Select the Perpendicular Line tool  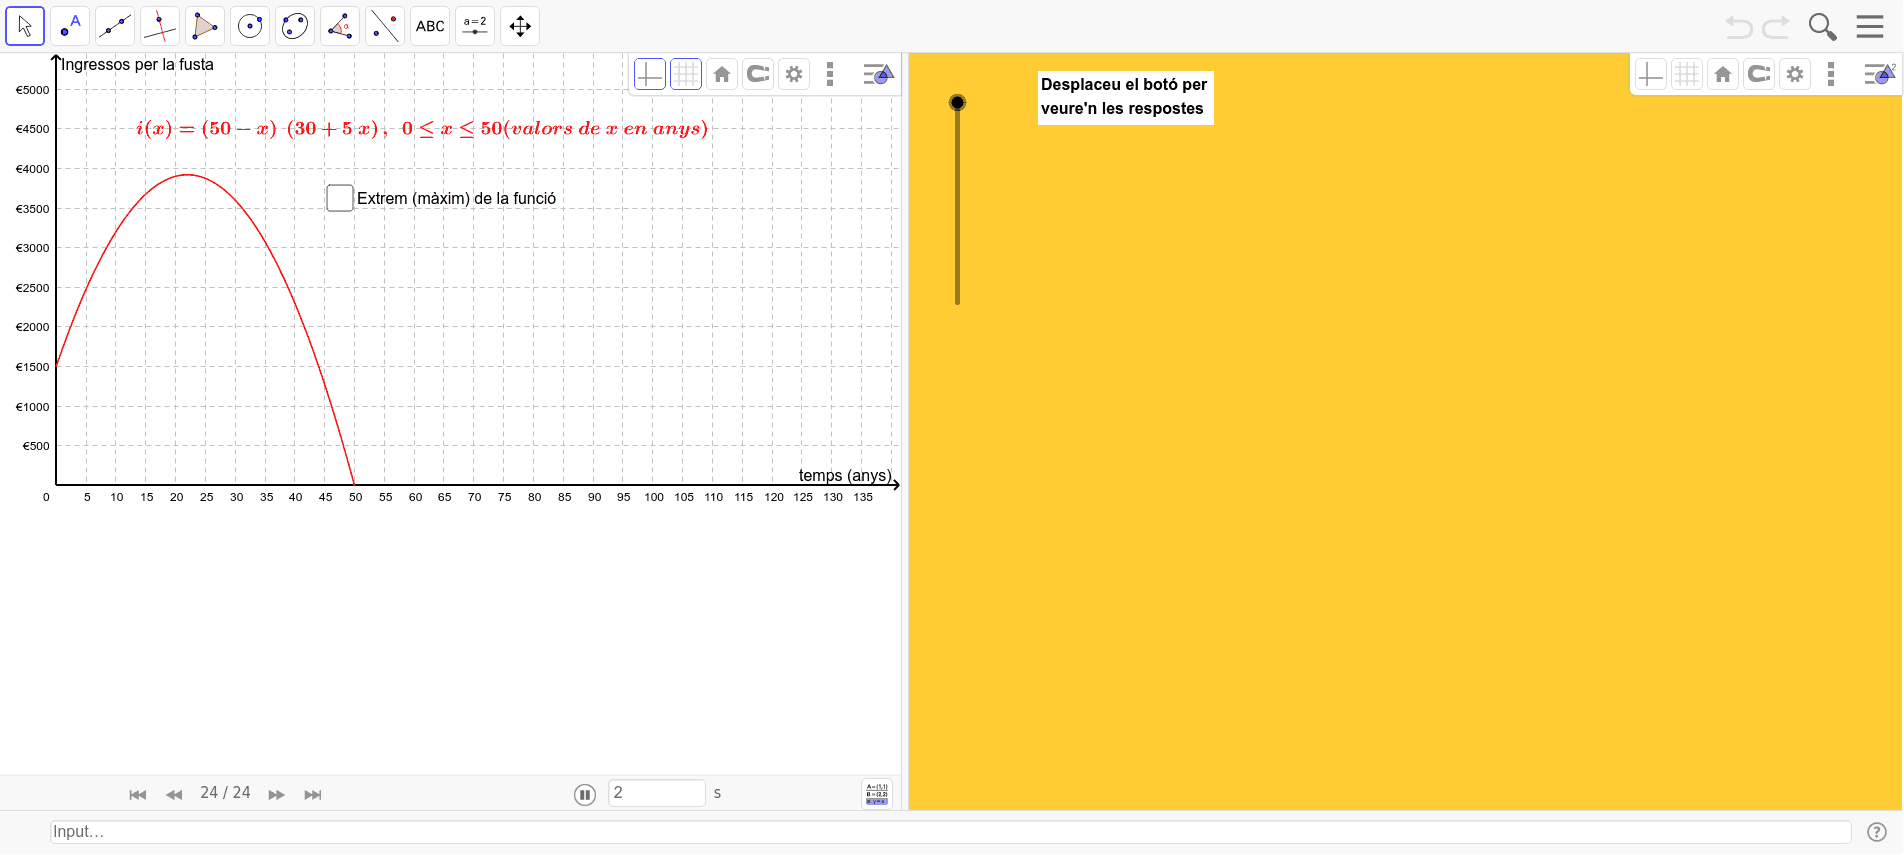(x=160, y=26)
